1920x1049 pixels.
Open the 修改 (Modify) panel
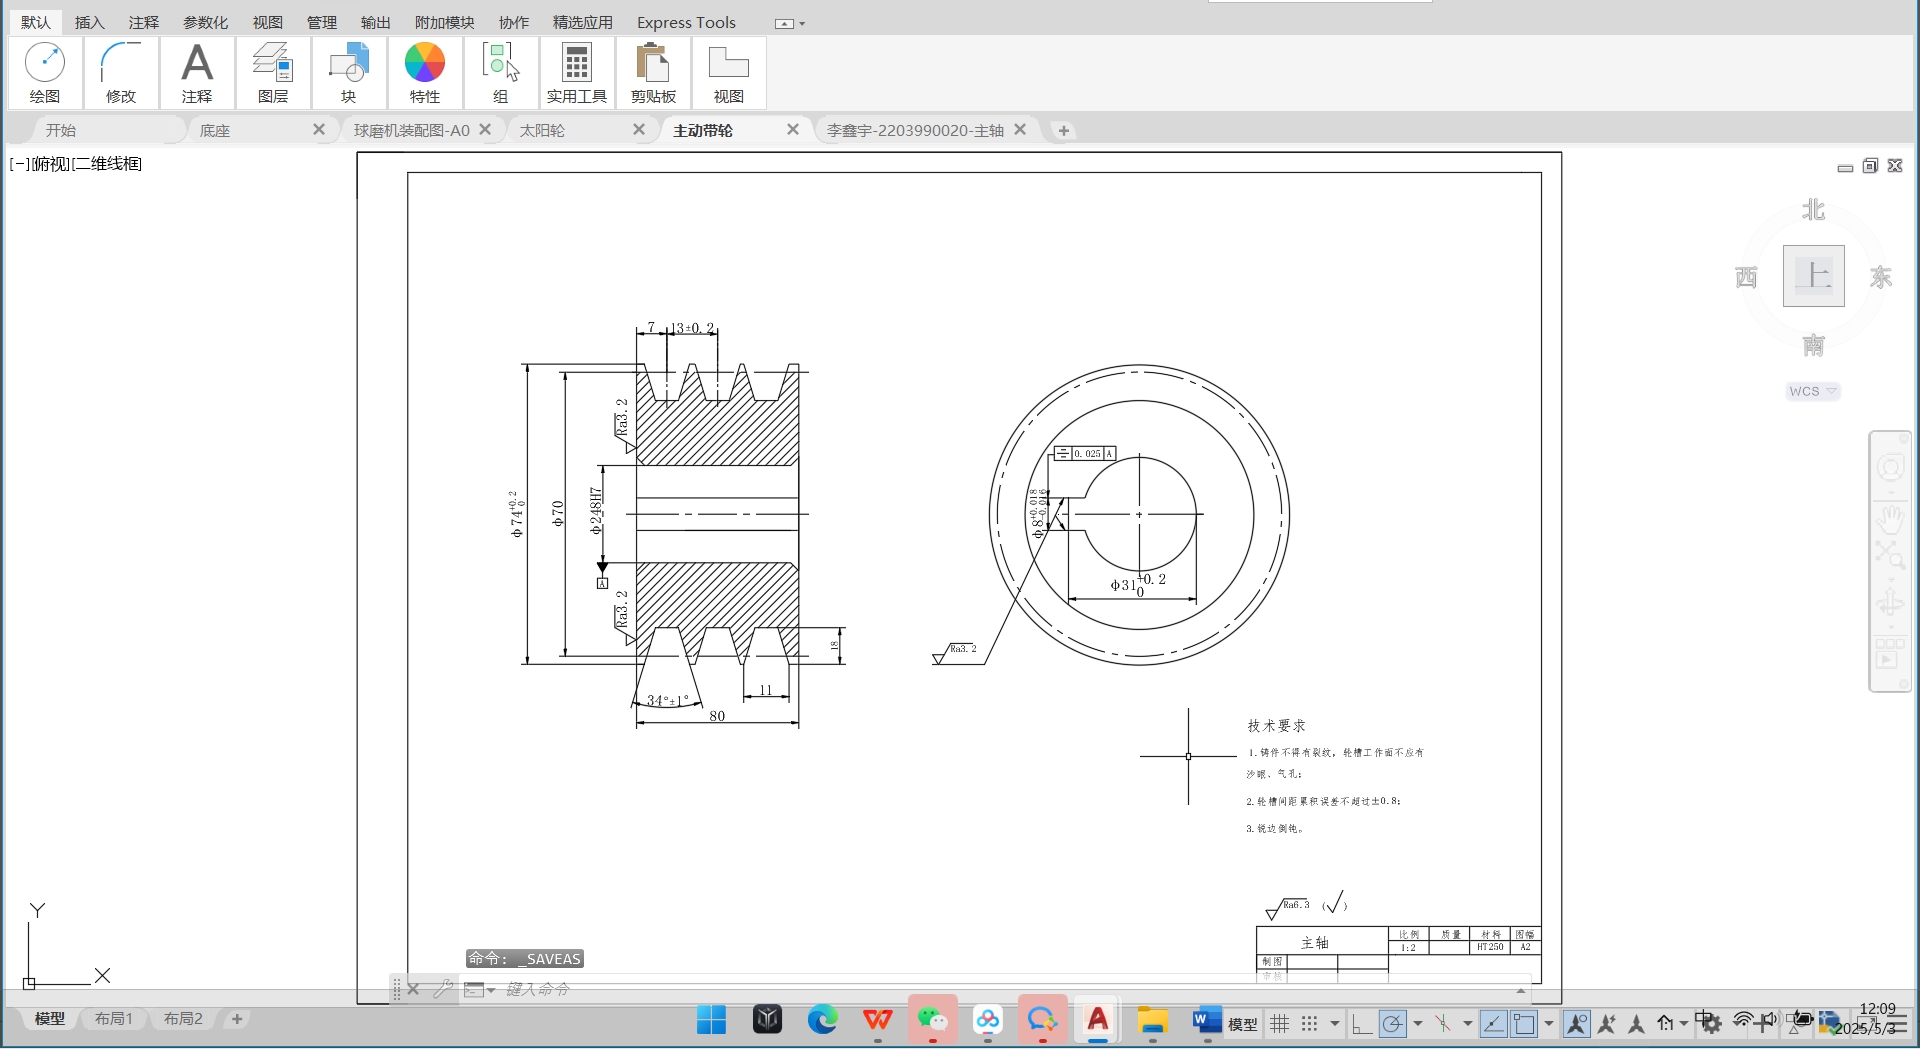(121, 73)
